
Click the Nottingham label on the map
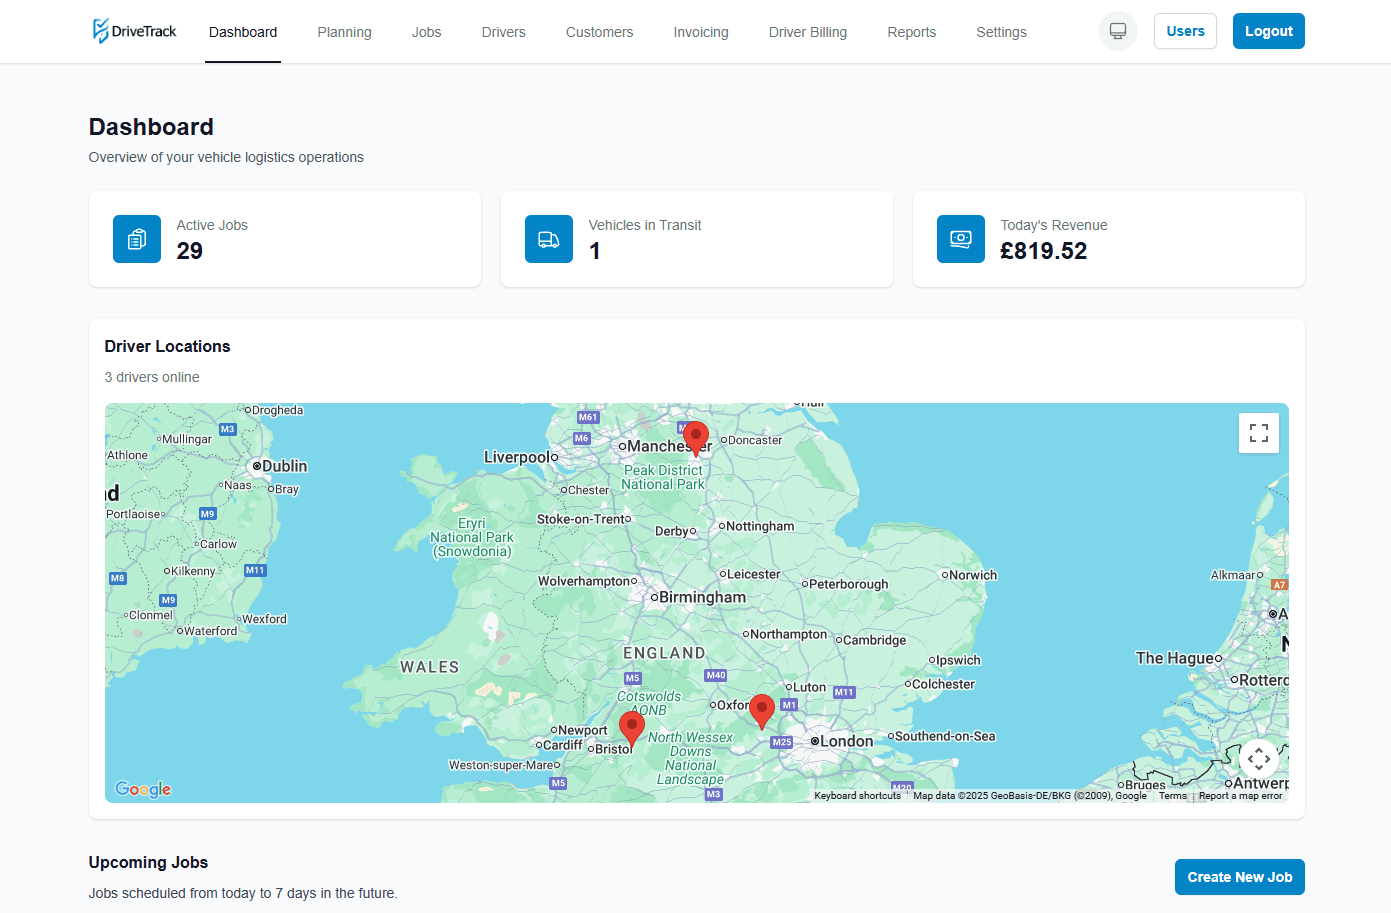pyautogui.click(x=760, y=526)
